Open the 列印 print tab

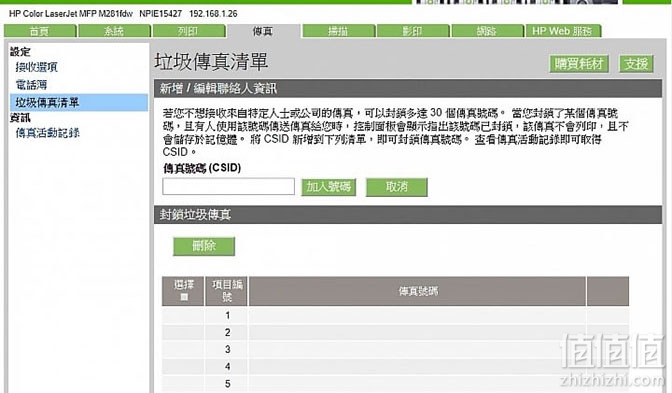click(189, 31)
